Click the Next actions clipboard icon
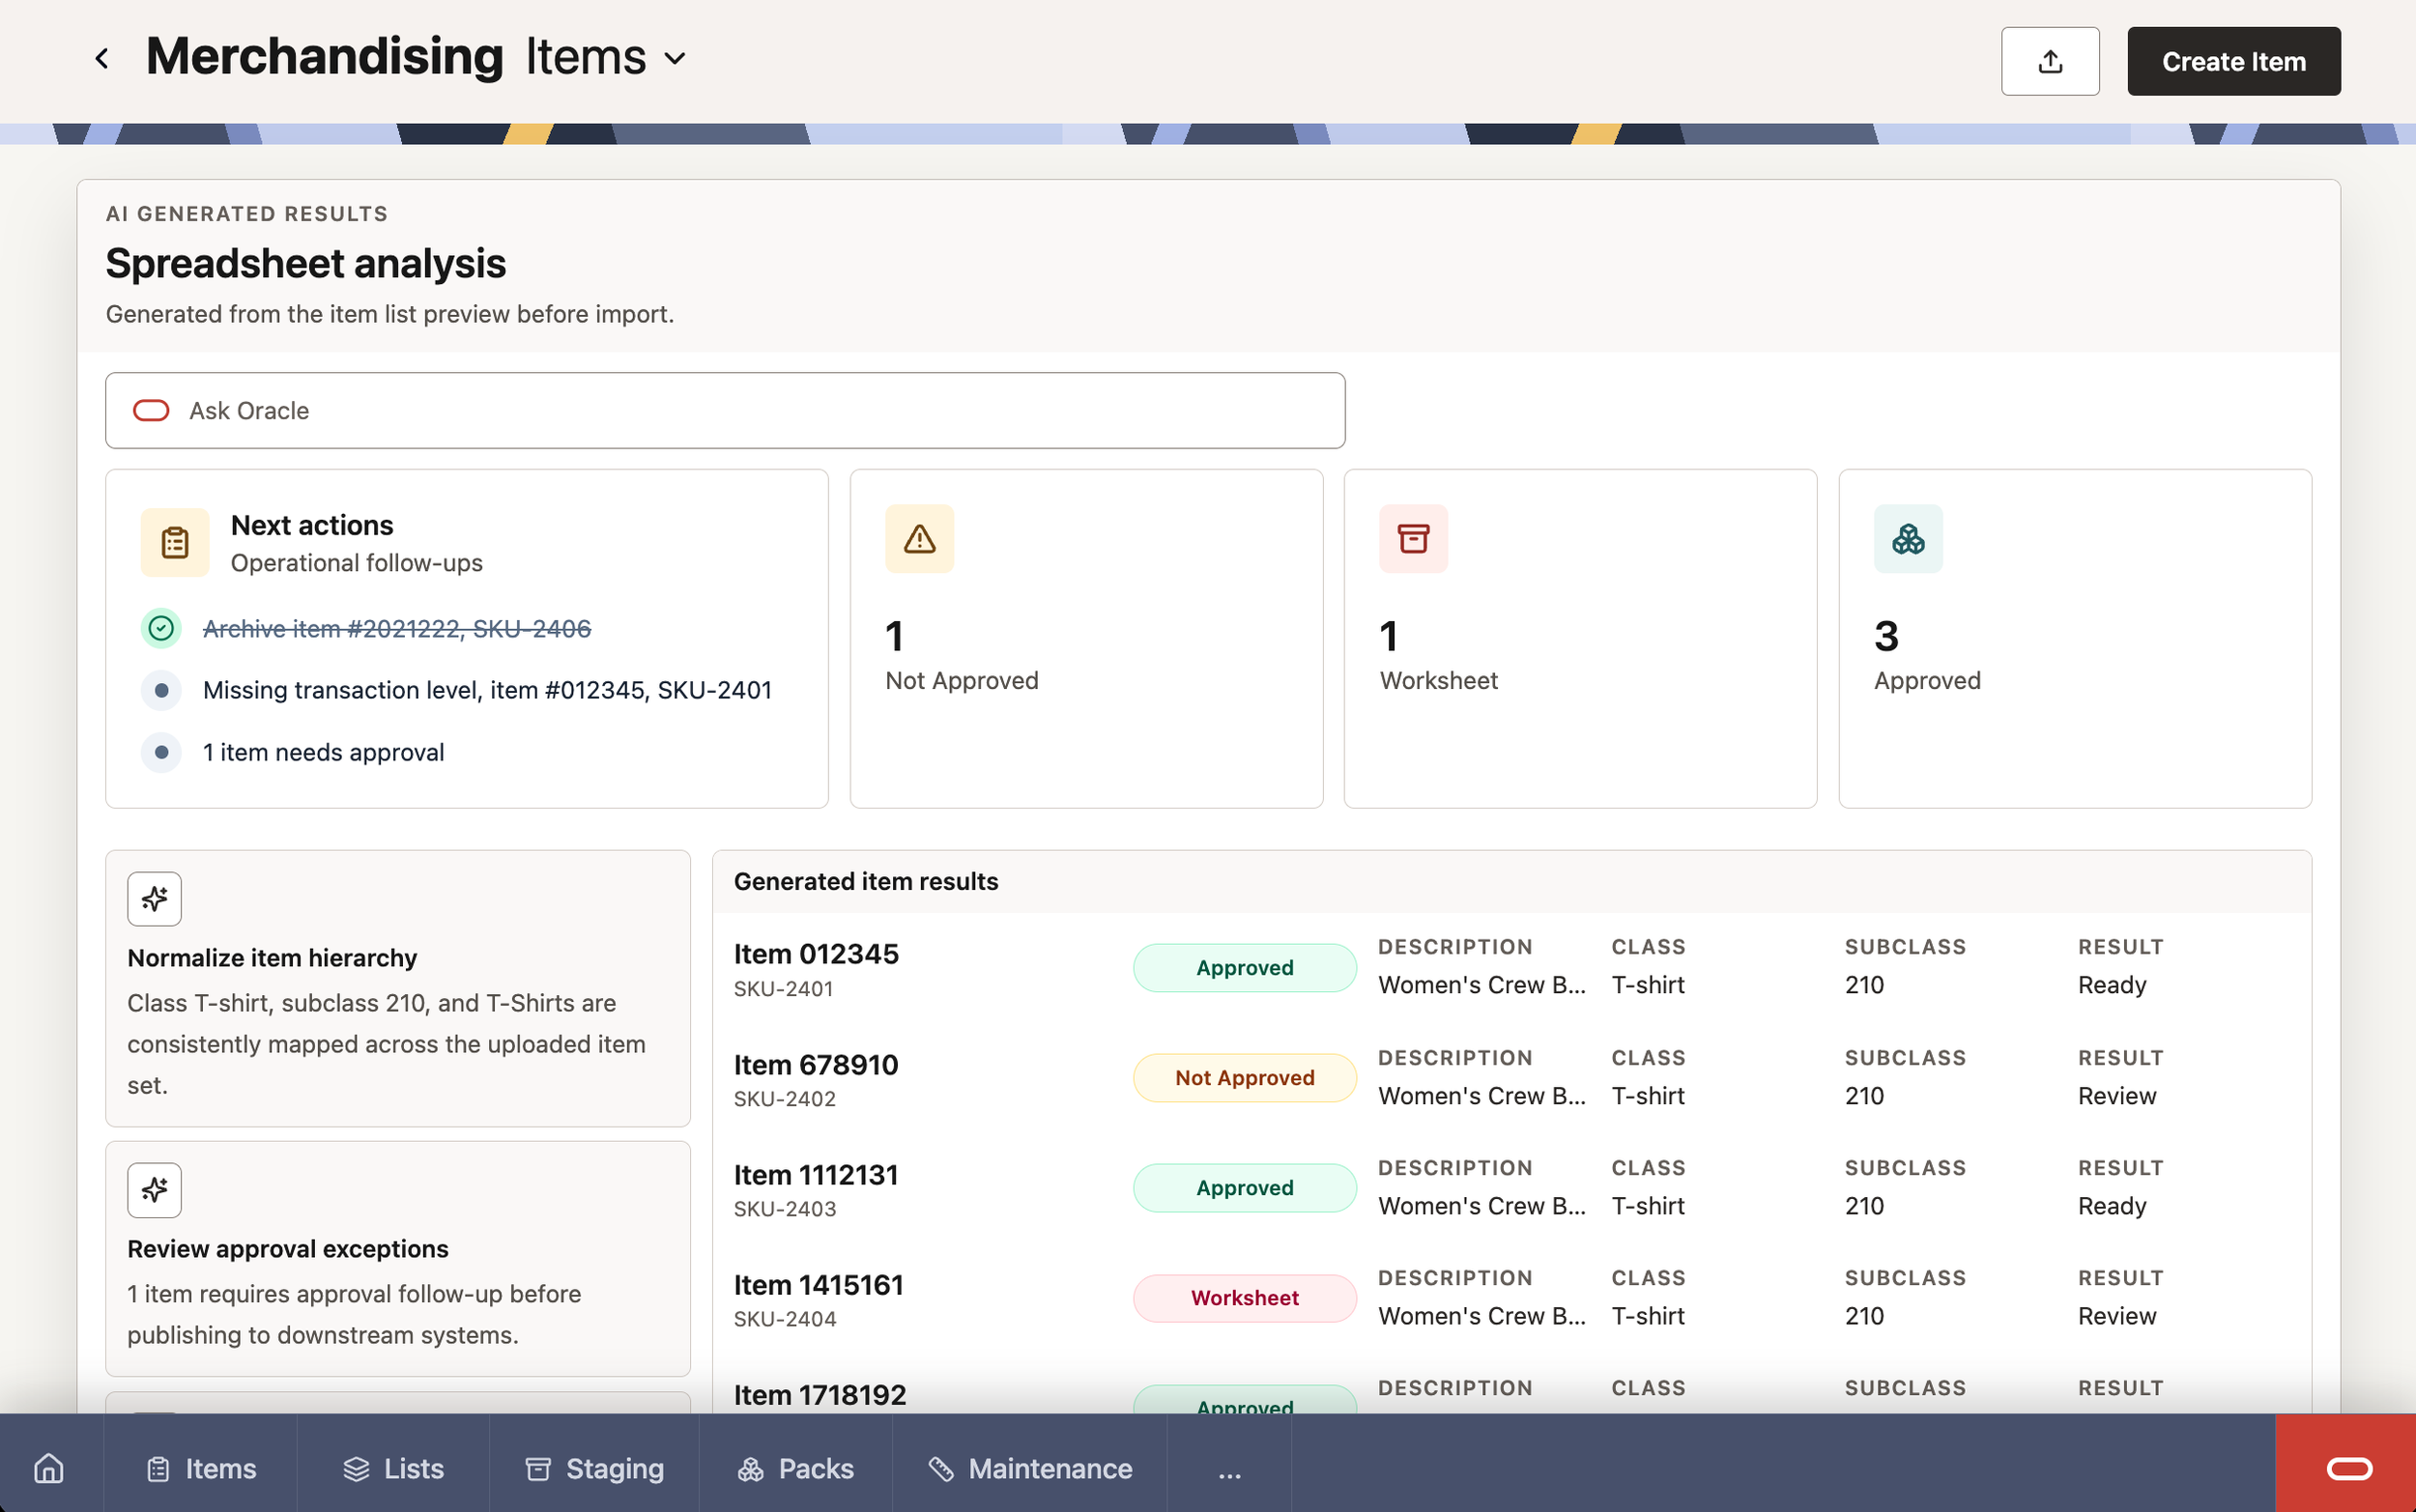This screenshot has width=2416, height=1512. point(175,542)
